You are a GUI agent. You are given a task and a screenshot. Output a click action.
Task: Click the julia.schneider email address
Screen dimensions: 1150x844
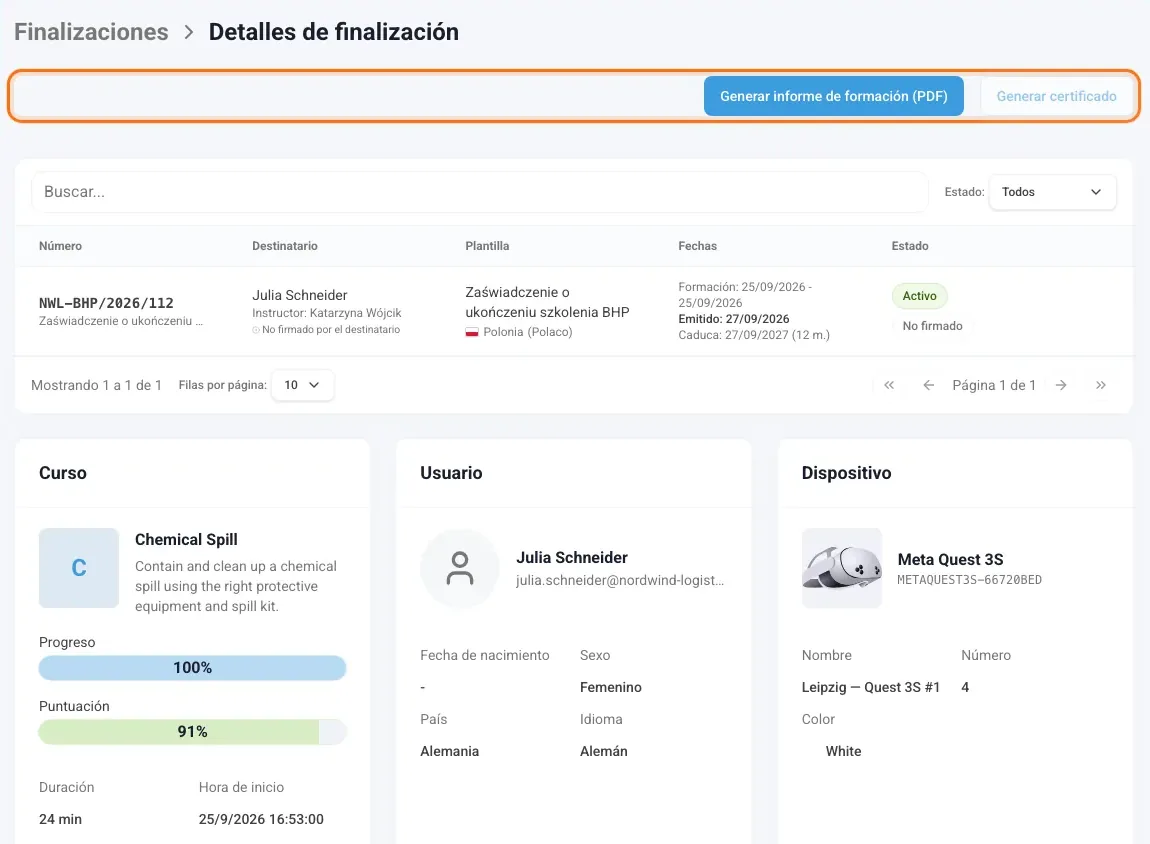tap(620, 580)
